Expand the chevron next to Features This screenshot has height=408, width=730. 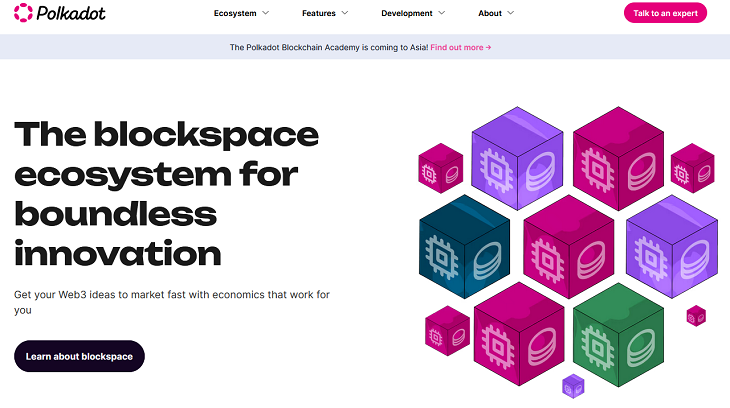click(345, 13)
